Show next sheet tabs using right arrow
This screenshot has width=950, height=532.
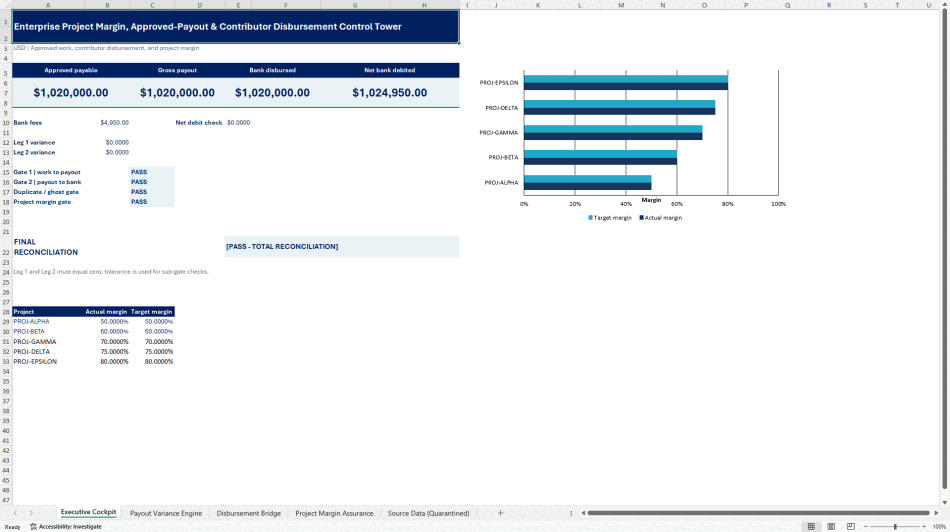(31, 513)
